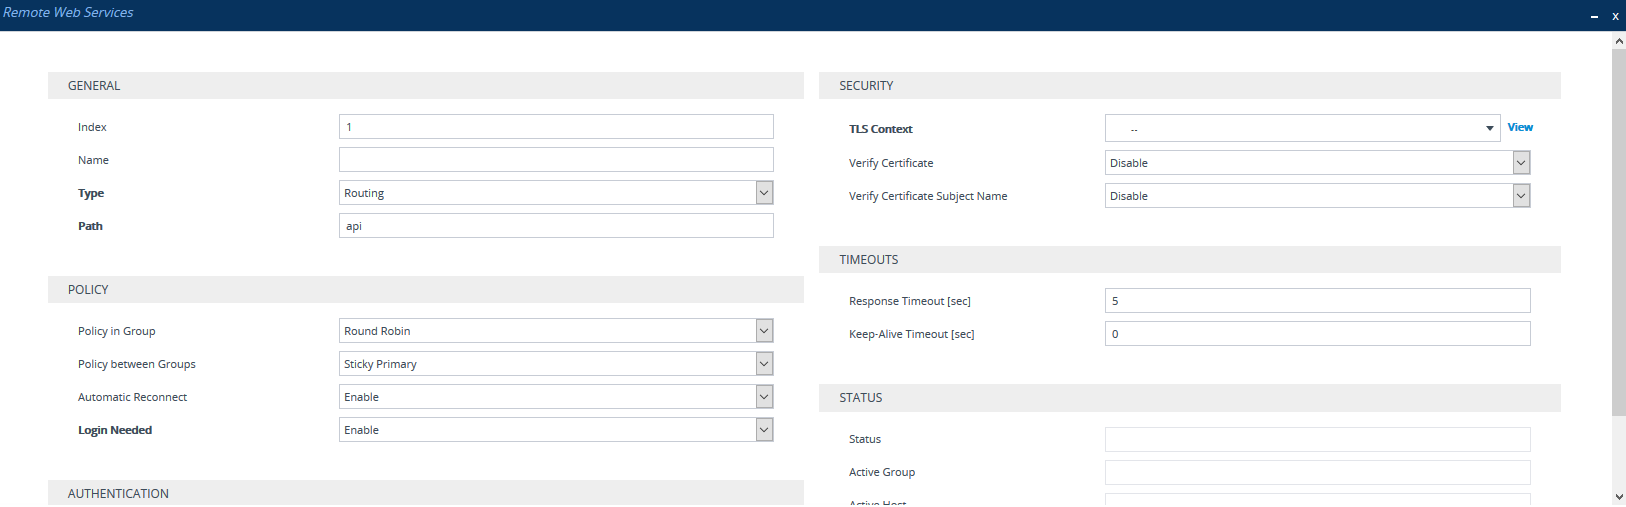The image size is (1626, 507).
Task: Minimize the Remote Web Services dialog
Action: click(x=1594, y=16)
